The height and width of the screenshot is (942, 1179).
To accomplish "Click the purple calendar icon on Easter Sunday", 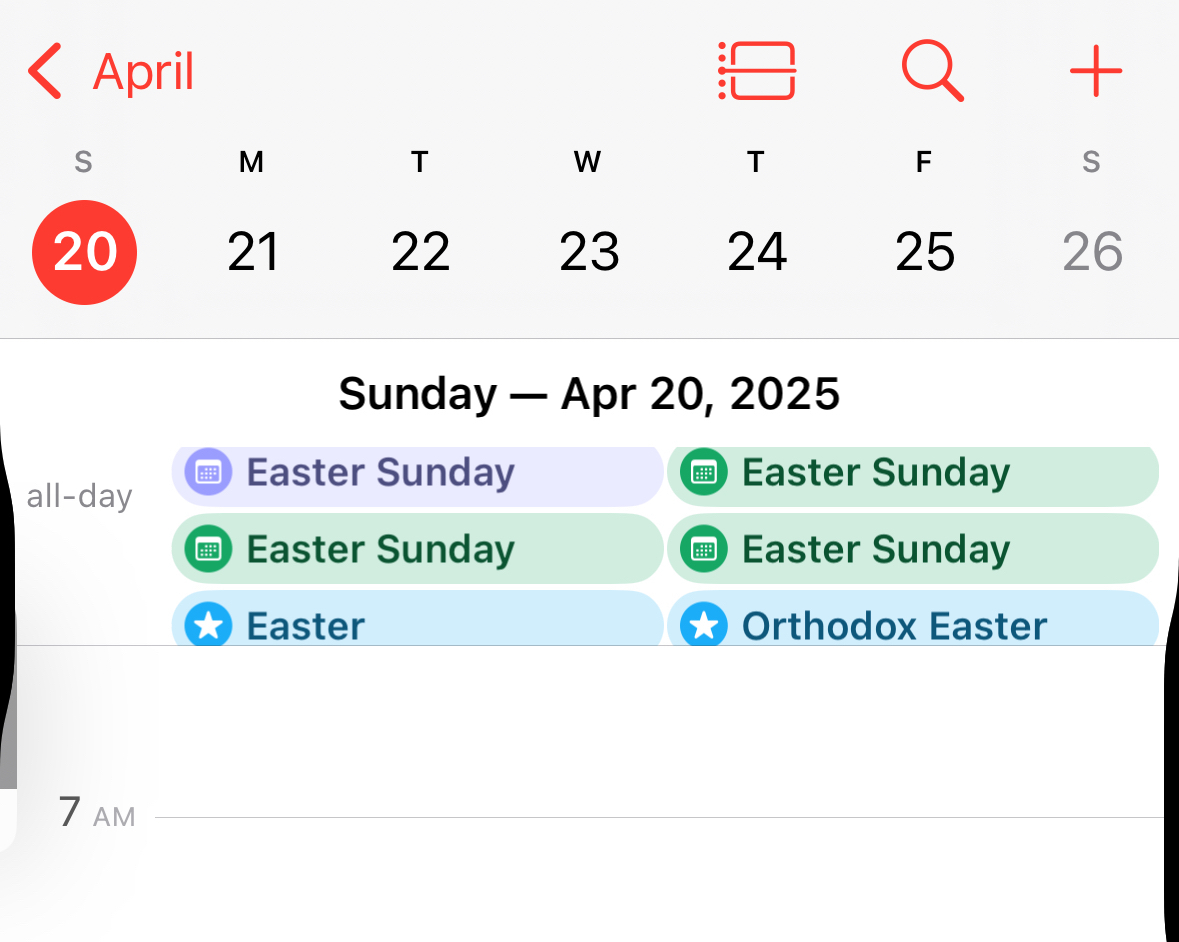I will click(208, 472).
